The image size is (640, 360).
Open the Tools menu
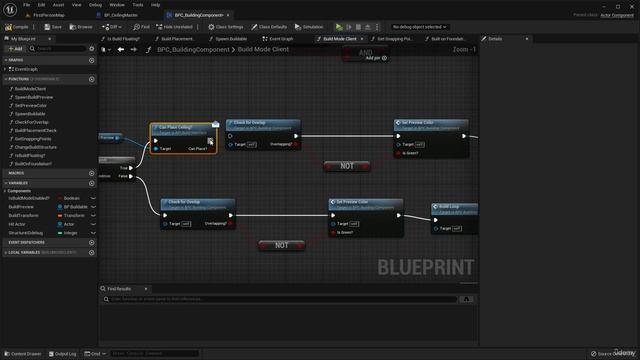(x=138, y=5)
